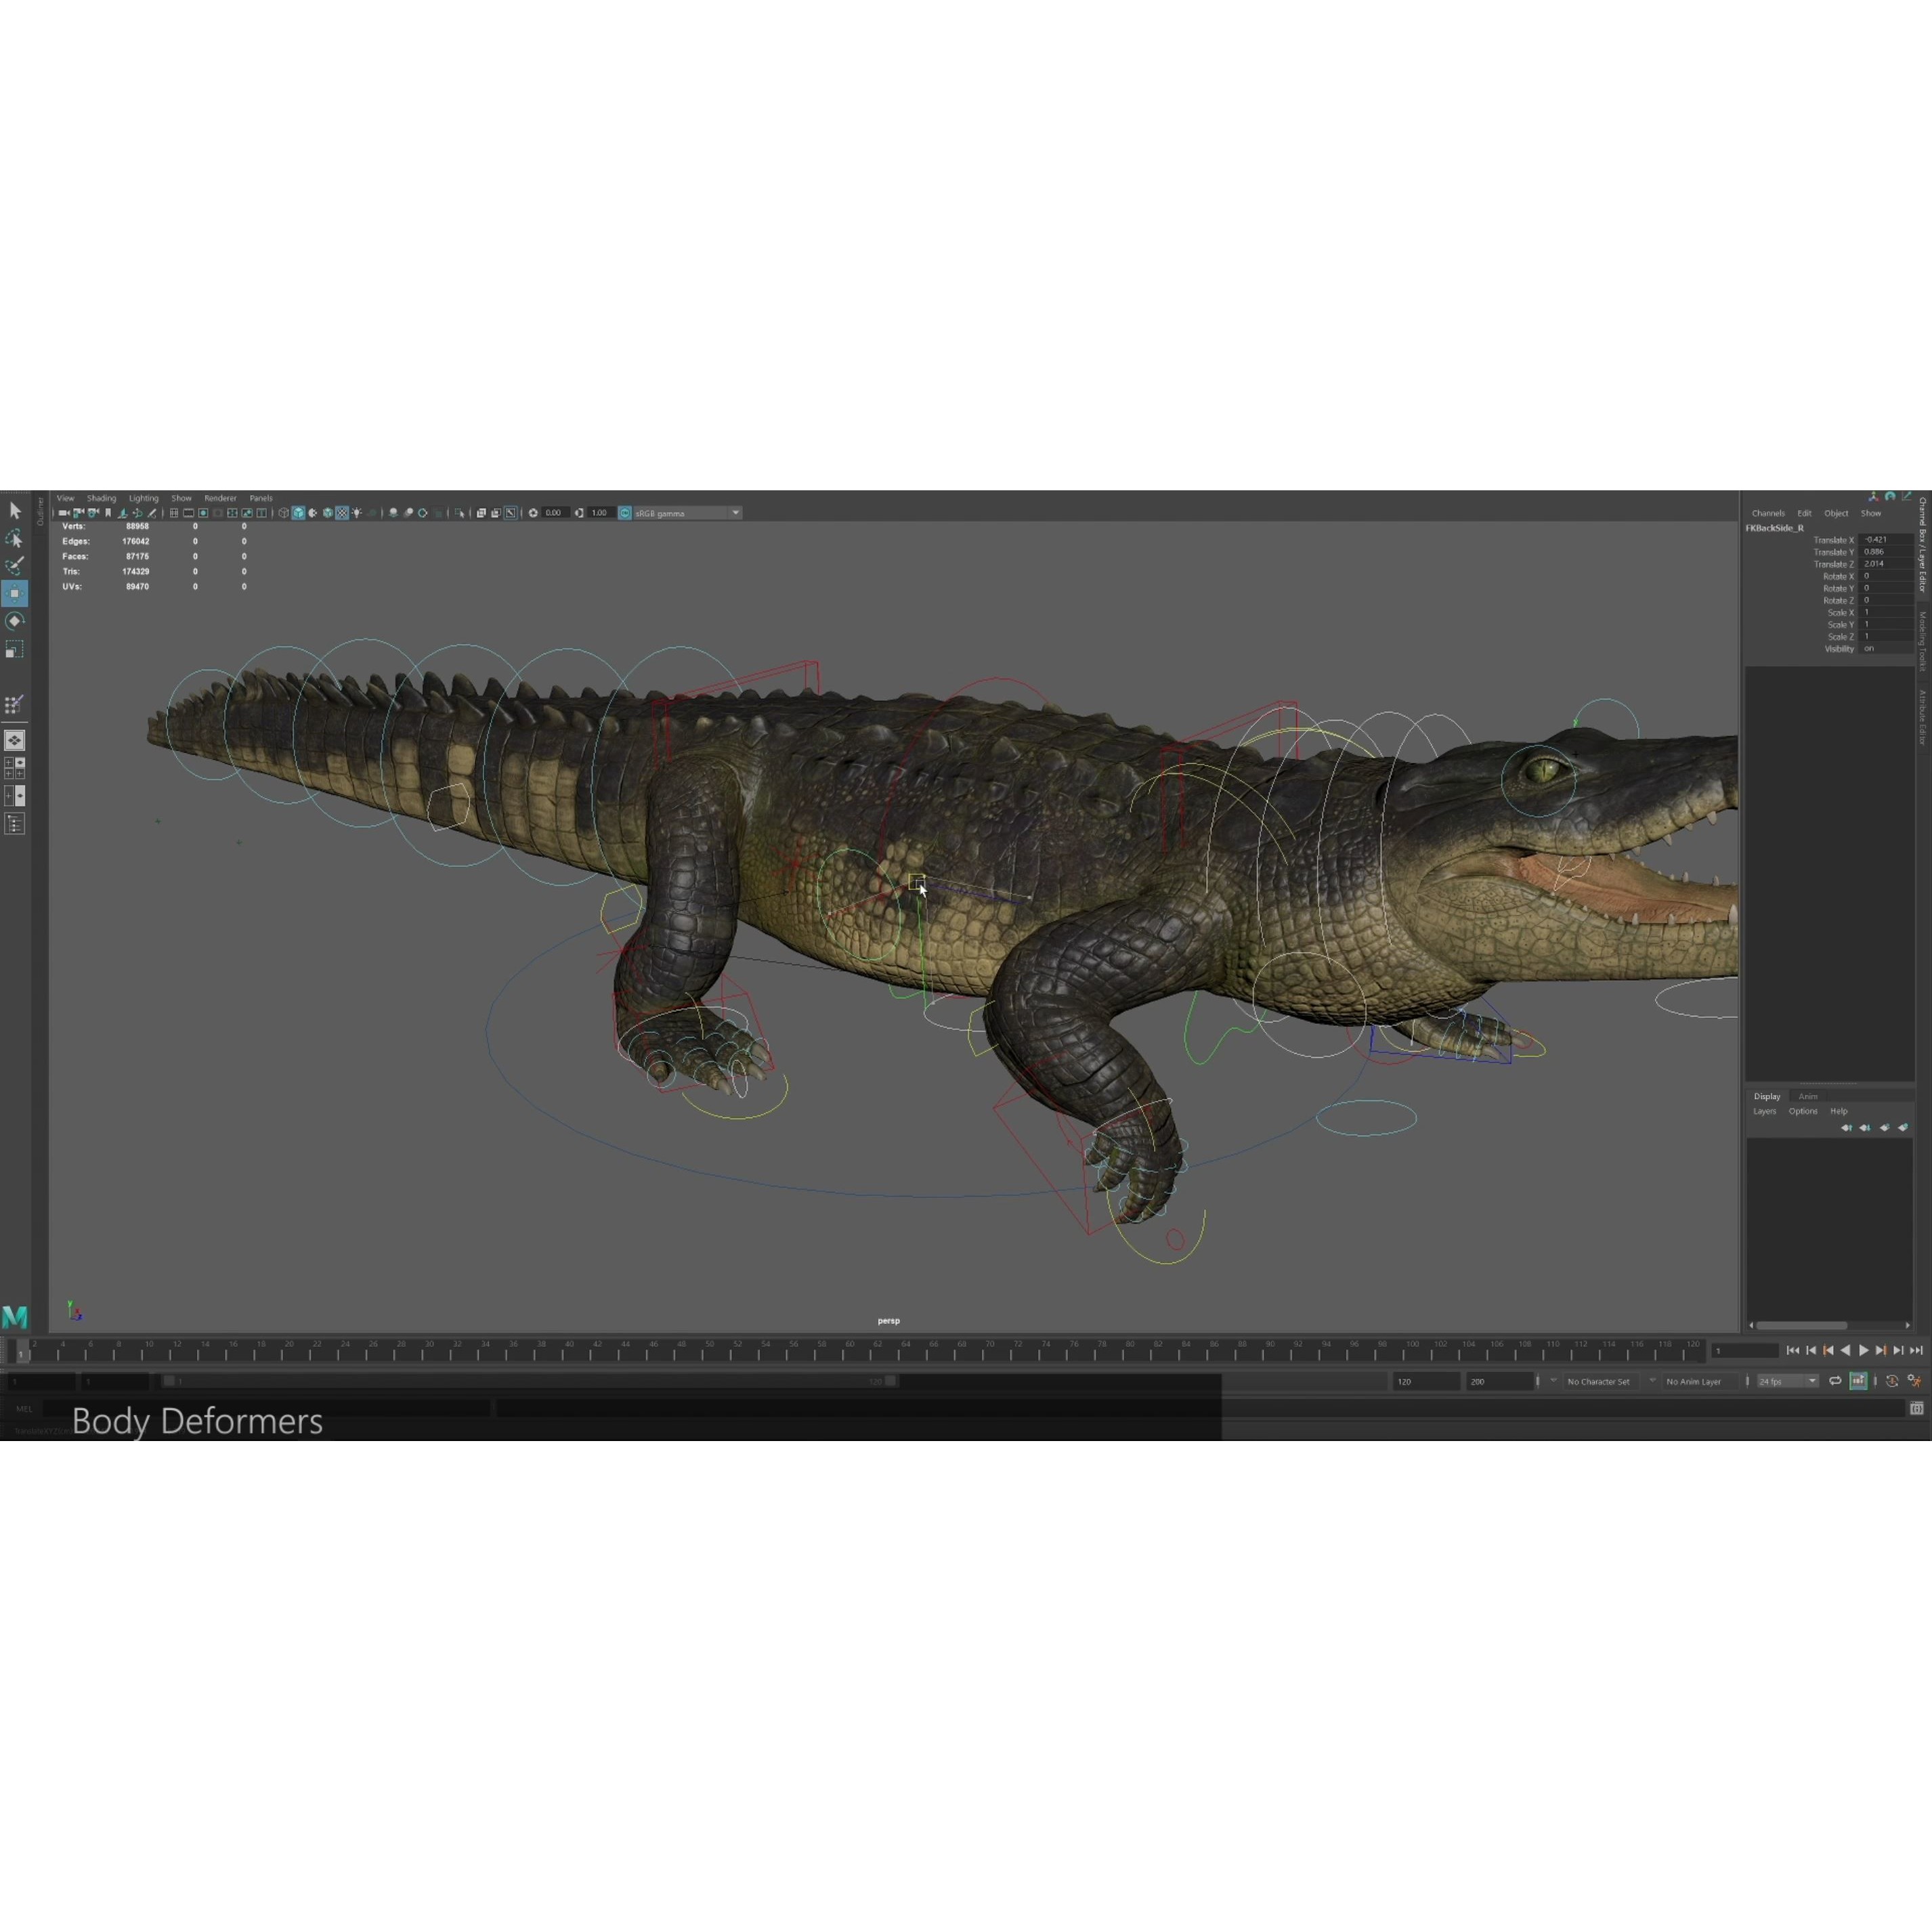The height and width of the screenshot is (1932, 1932).
Task: Play animation backwards
Action: (1846, 1350)
